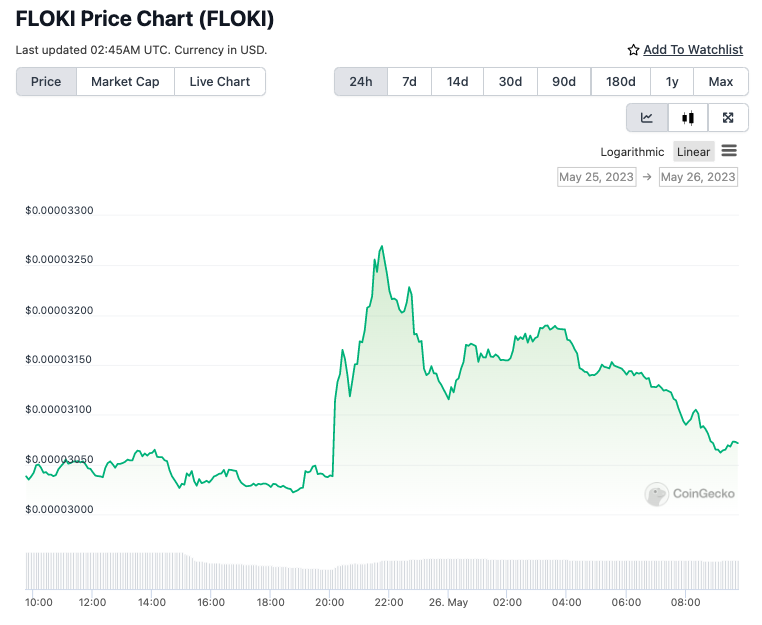Viewport: 762px width, 625px height.
Task: Click the 20:00 time axis label
Action: tap(329, 603)
